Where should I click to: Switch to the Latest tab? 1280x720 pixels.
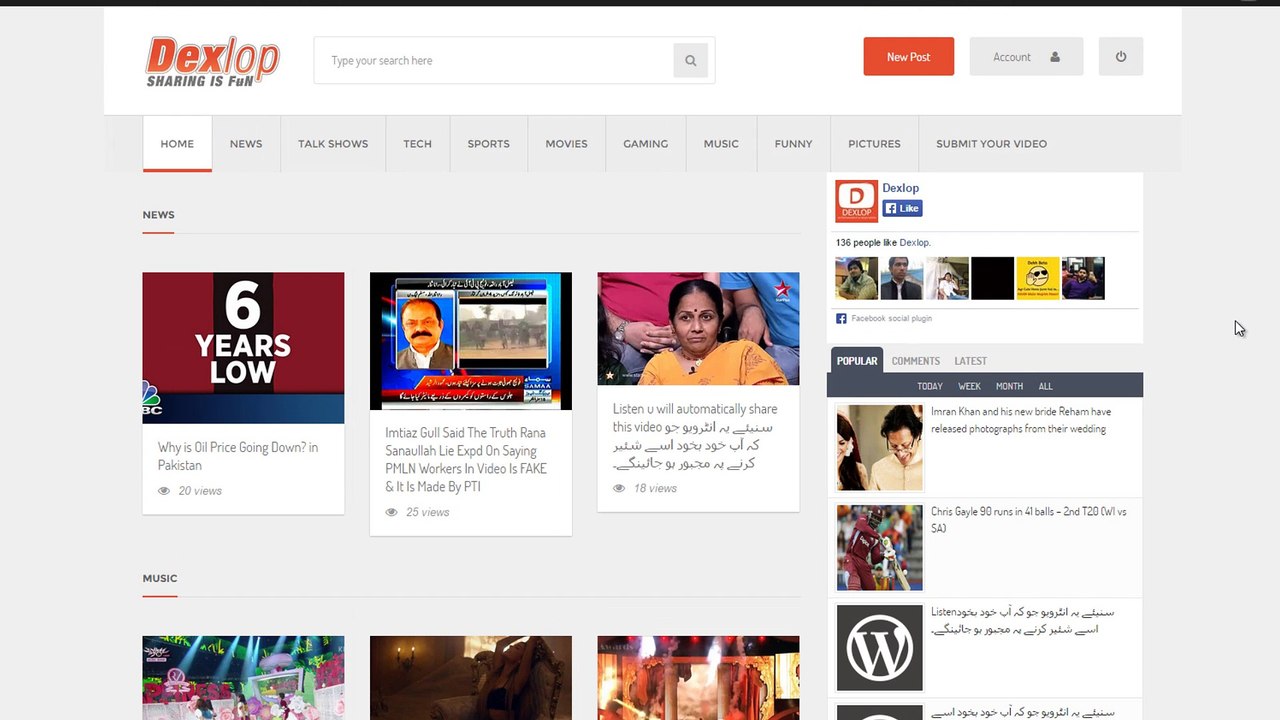click(971, 361)
